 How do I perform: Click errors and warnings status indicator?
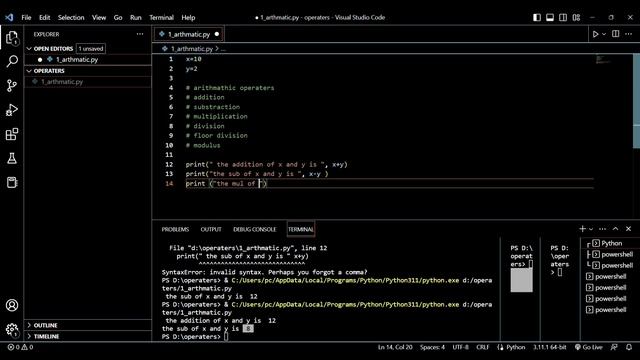20,347
